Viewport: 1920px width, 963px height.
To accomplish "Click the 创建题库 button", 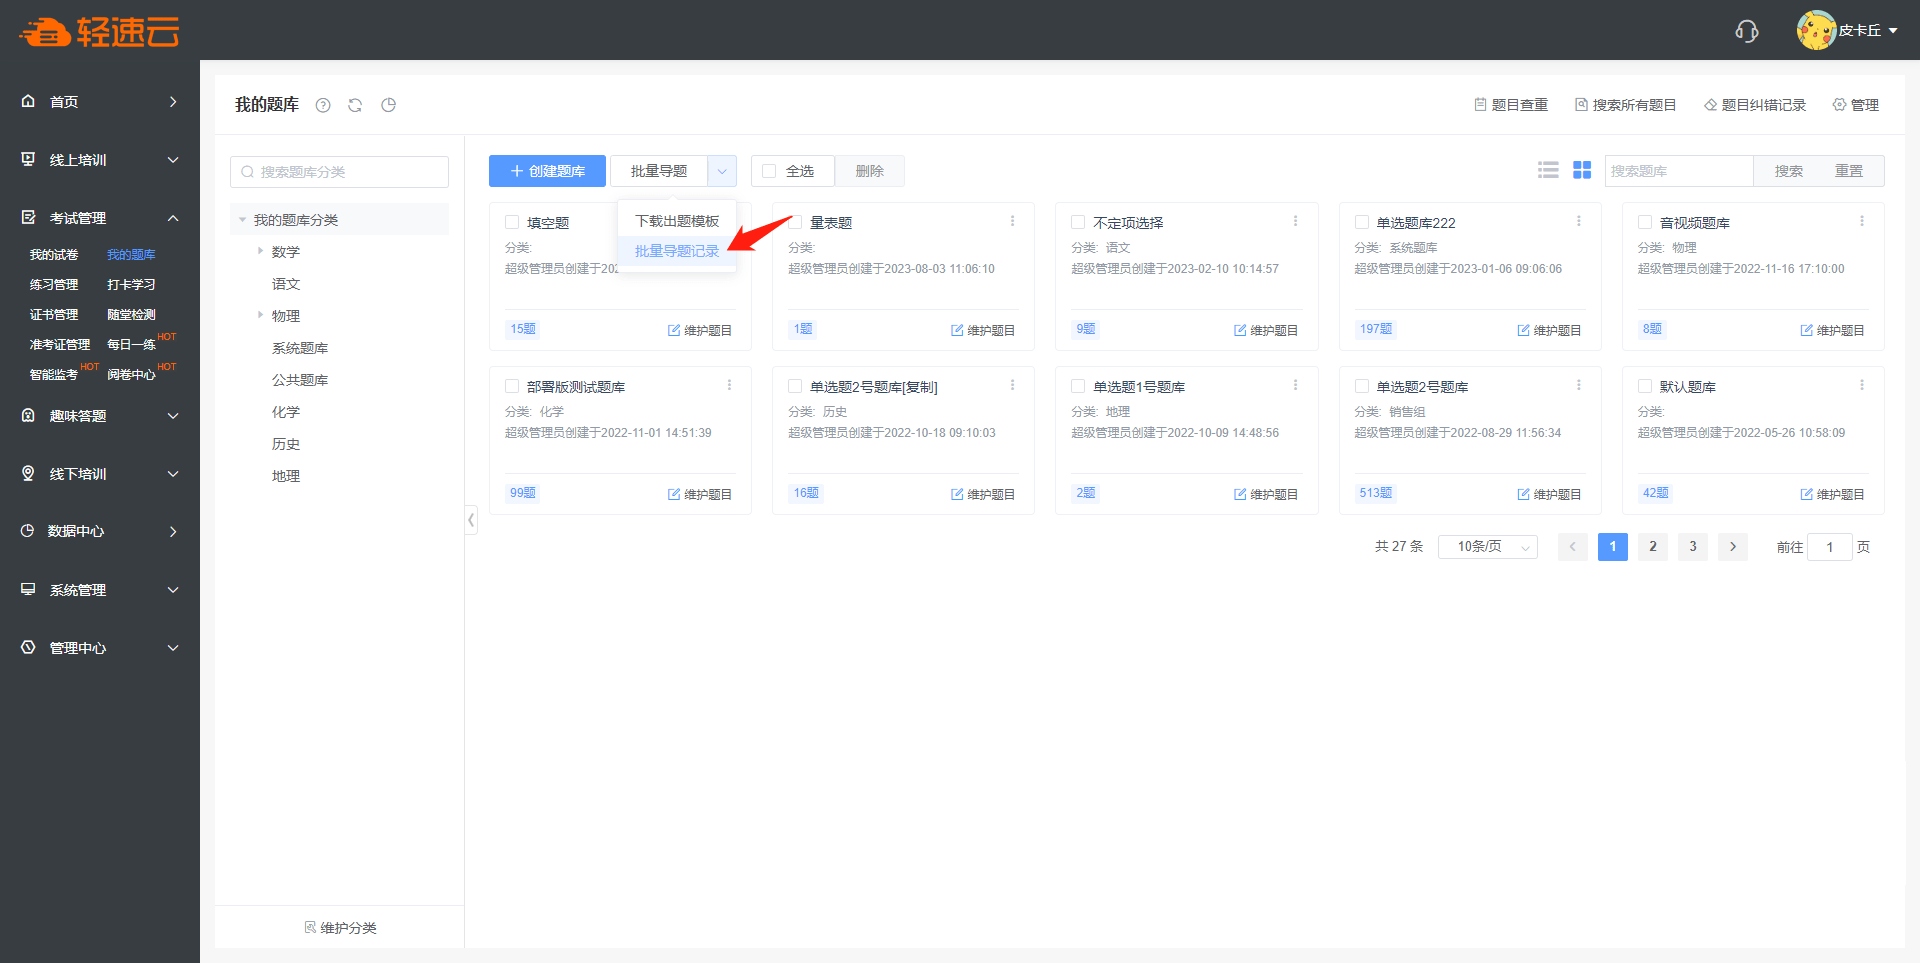I will [x=547, y=171].
